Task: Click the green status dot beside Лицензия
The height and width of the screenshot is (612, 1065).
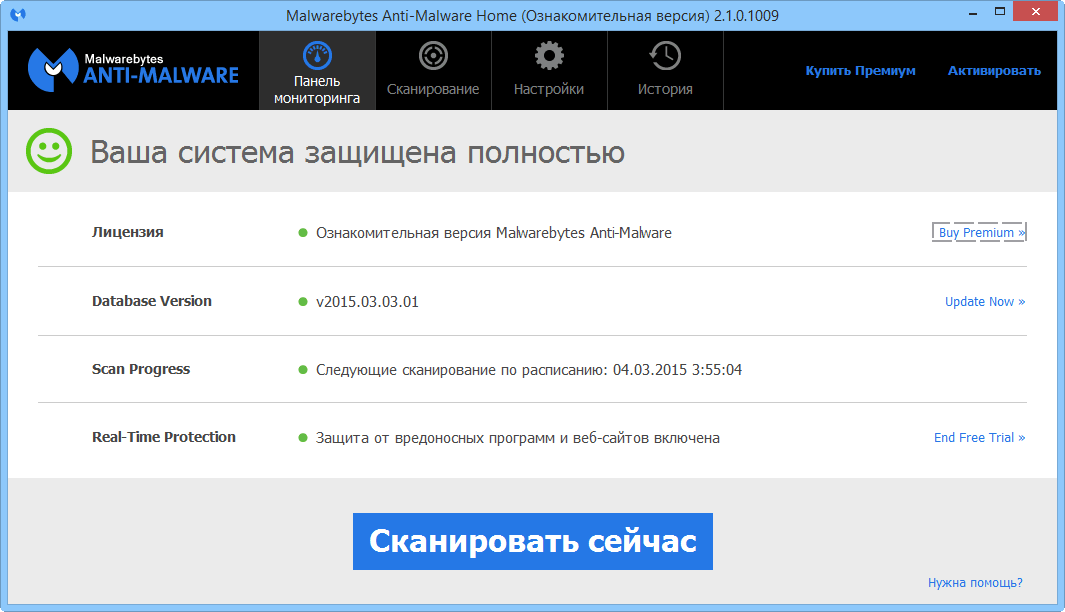Action: [303, 233]
